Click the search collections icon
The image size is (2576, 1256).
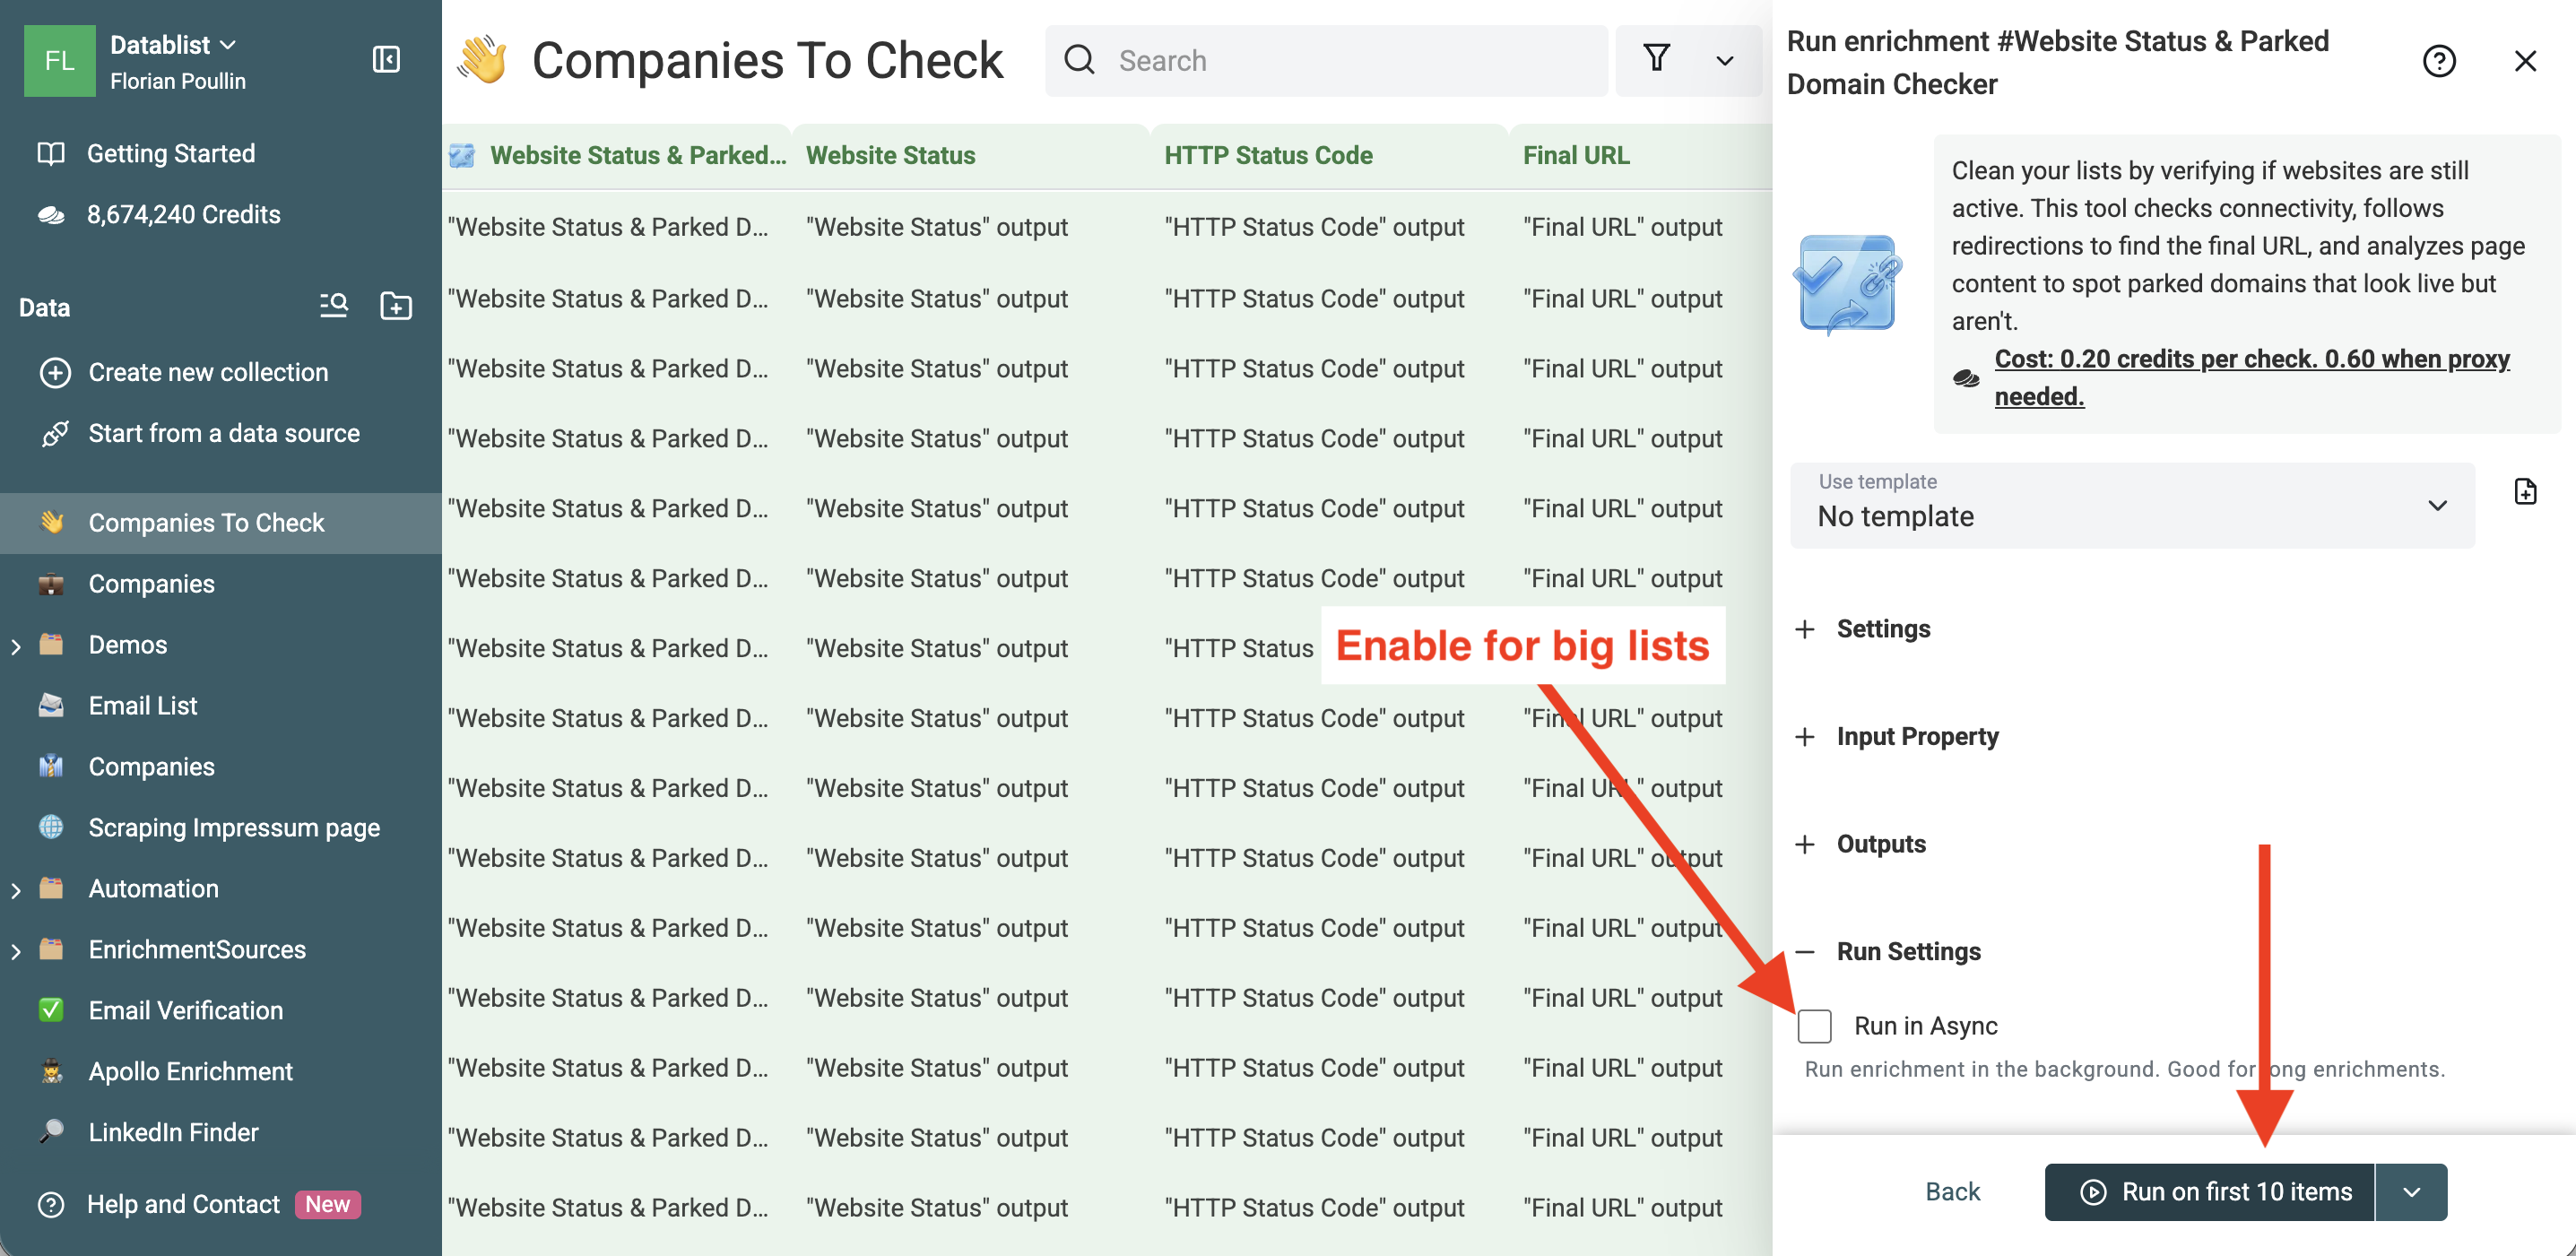(333, 306)
